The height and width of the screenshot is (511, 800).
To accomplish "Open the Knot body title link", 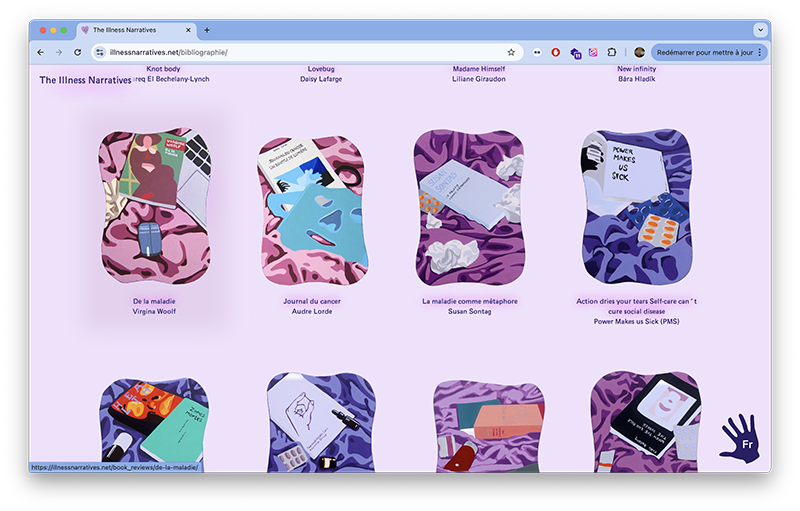I will (x=163, y=69).
